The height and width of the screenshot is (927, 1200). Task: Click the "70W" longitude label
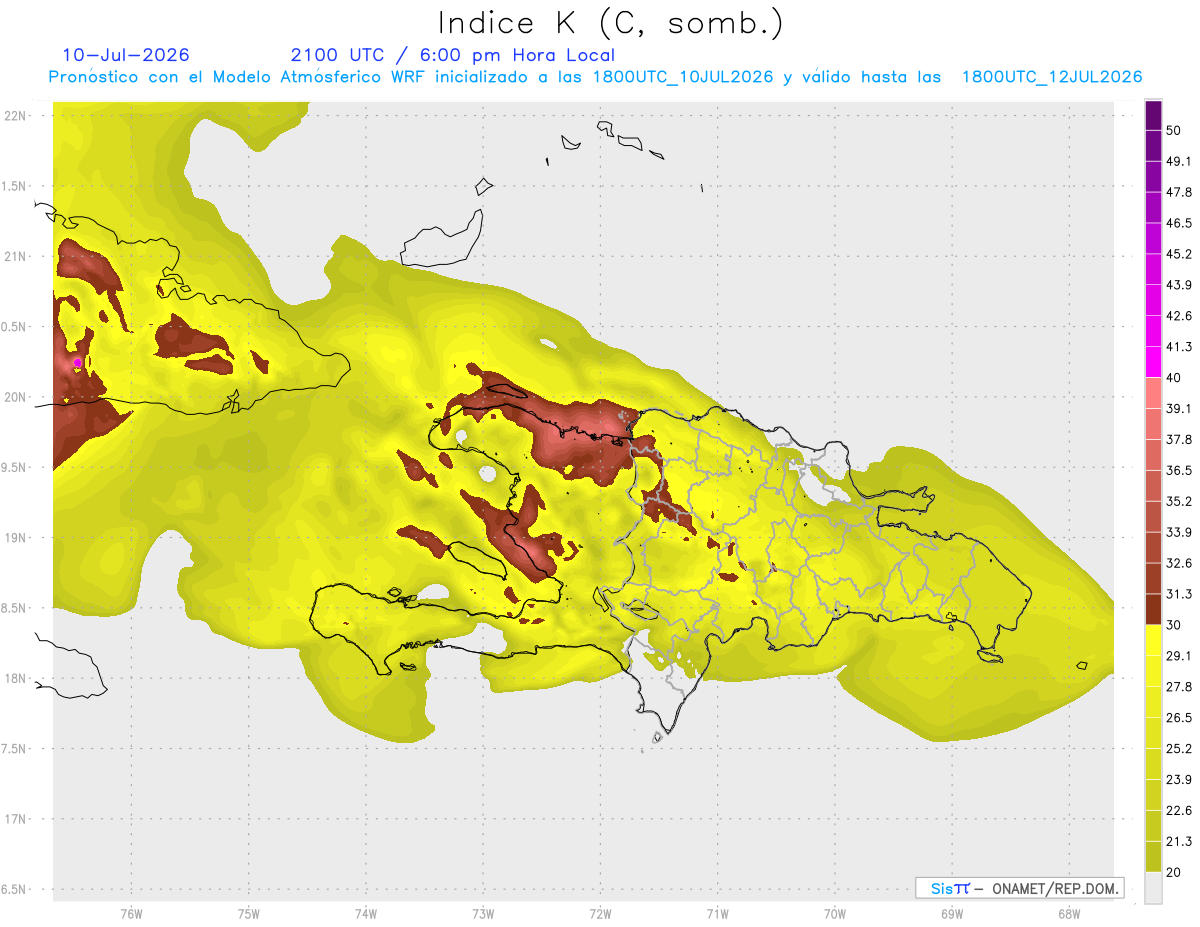(x=835, y=914)
